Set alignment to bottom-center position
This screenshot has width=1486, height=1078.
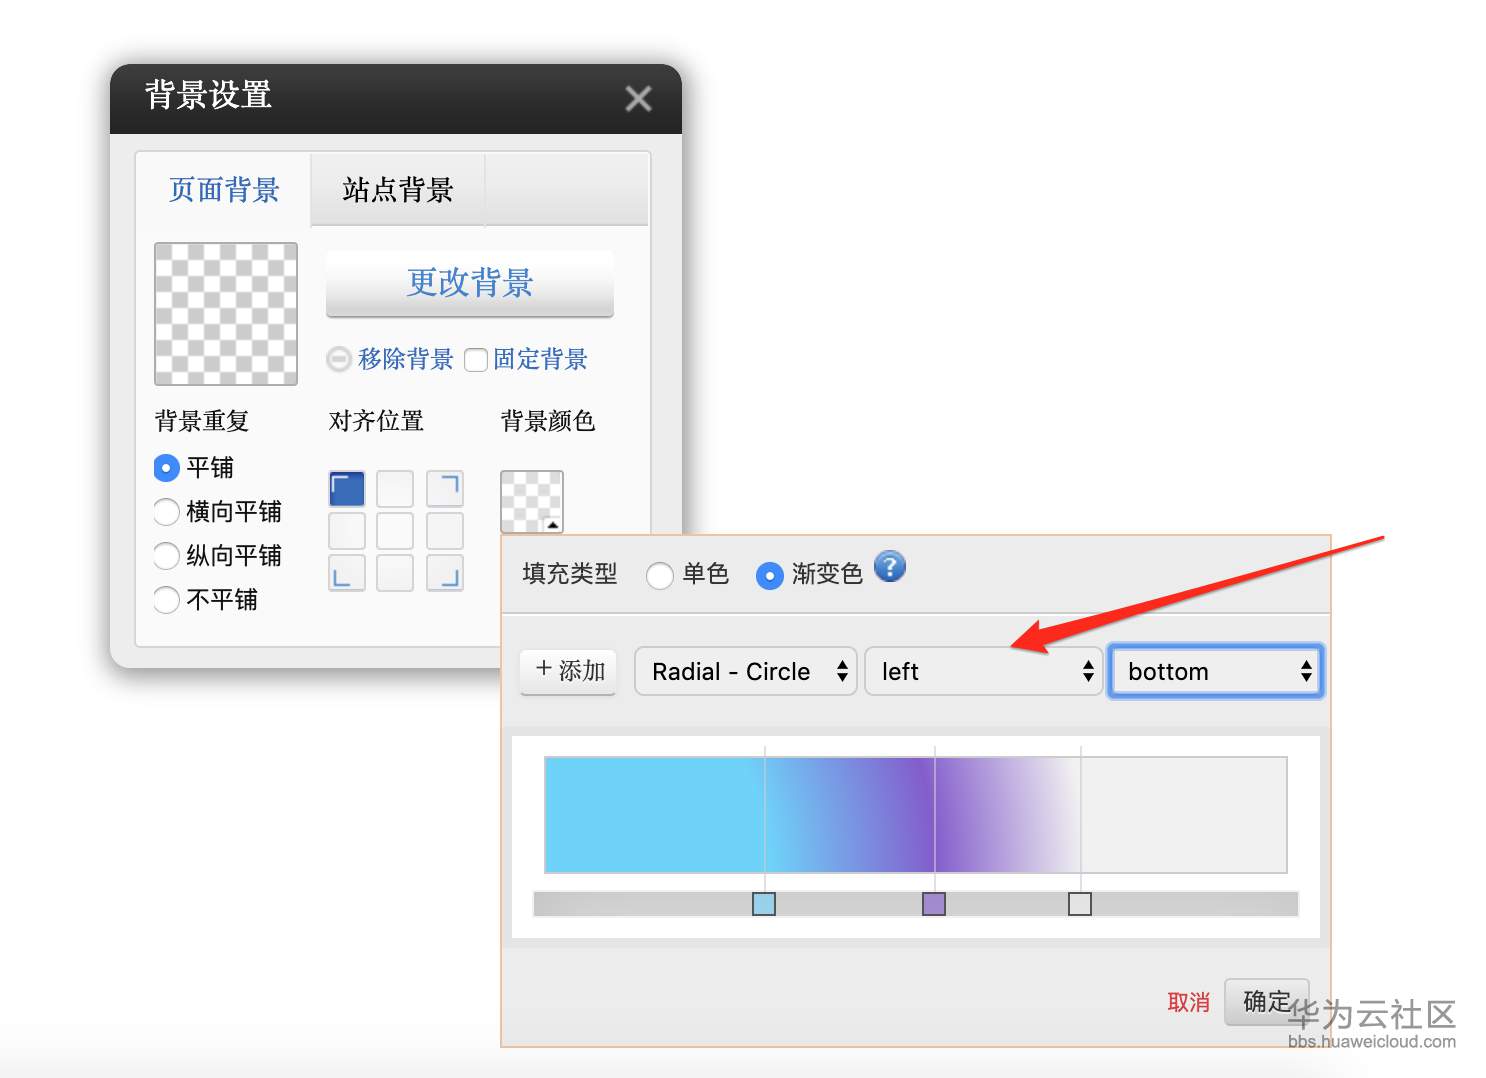coord(395,573)
